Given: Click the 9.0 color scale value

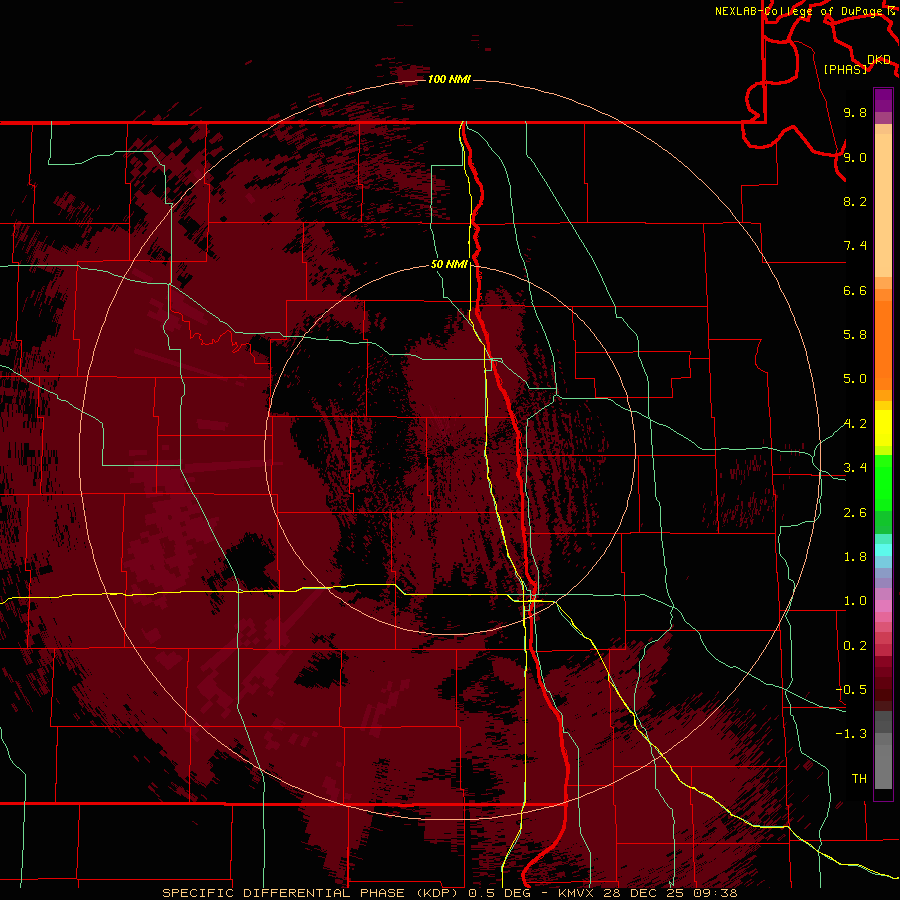Looking at the screenshot, I should click(x=855, y=157).
